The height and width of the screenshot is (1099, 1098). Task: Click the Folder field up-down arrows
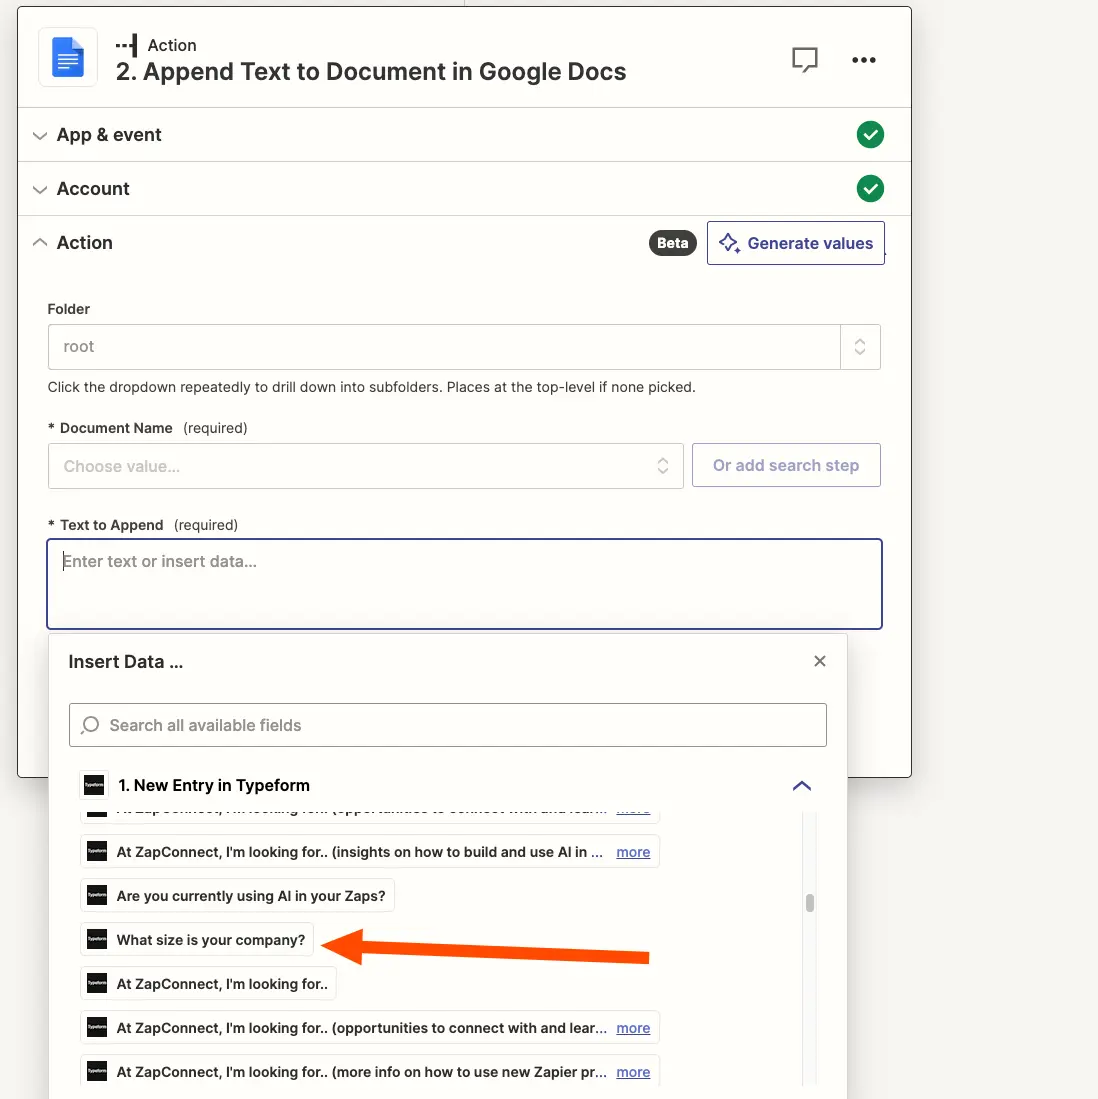[860, 347]
